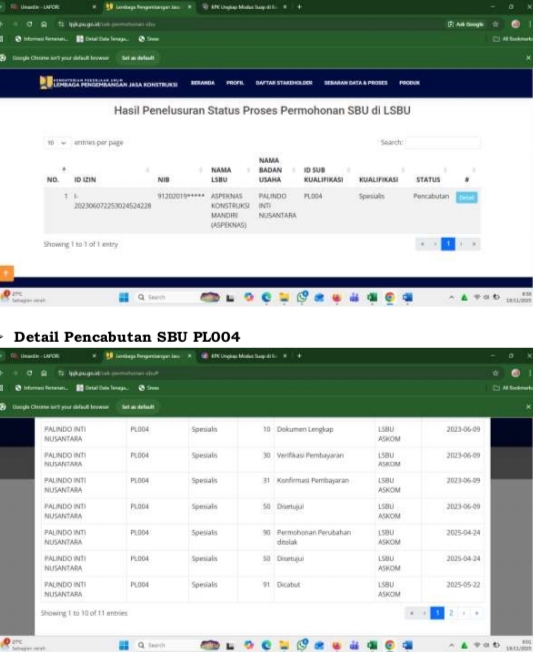Click home icon in lower browser window
The image size is (533, 652).
(44, 373)
